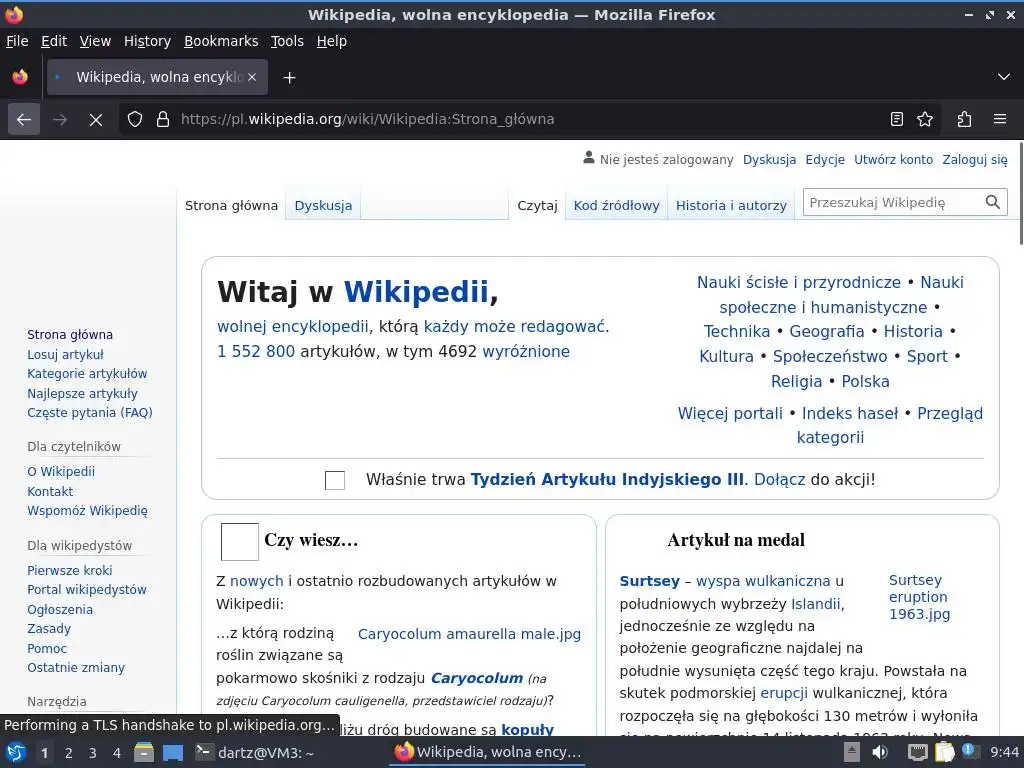Click the Dołącz link in the banner
The height and width of the screenshot is (768, 1024).
[x=779, y=479]
